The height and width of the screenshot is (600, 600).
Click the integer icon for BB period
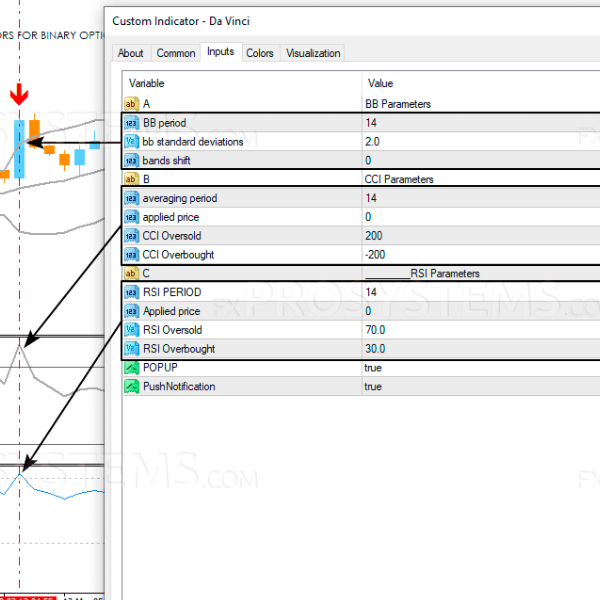coord(131,123)
